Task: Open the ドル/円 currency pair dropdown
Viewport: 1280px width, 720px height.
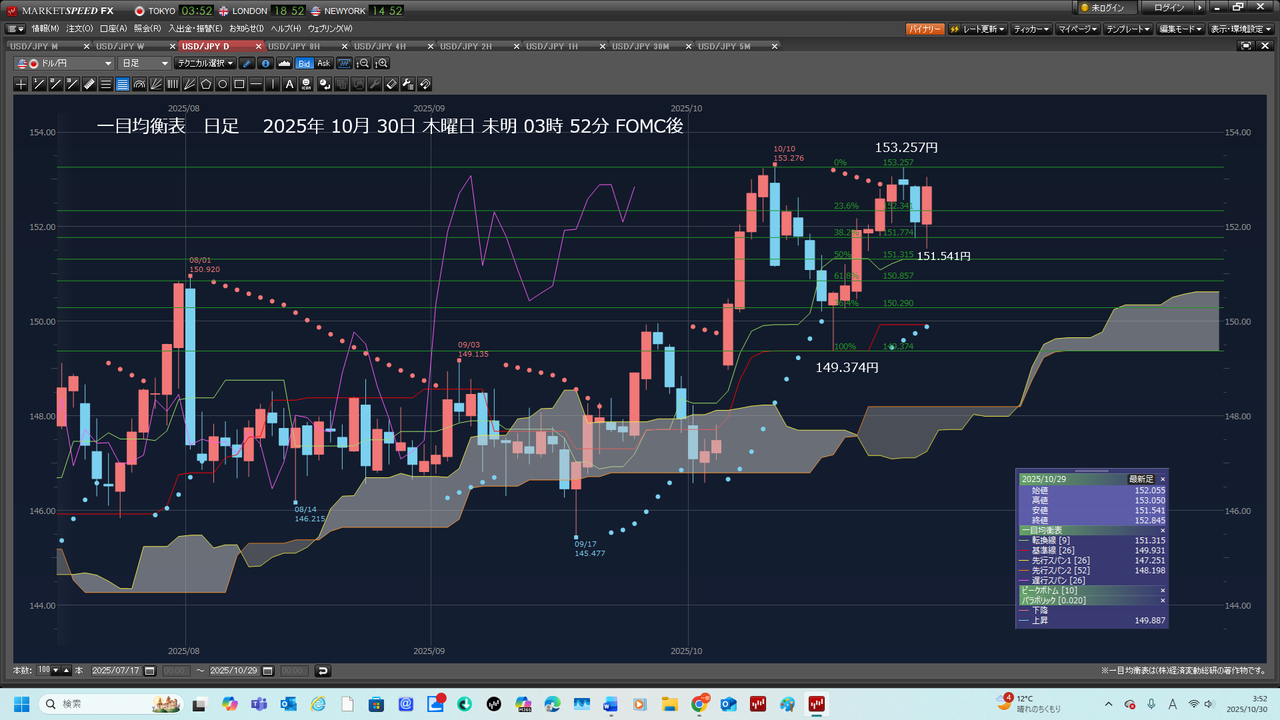Action: point(64,63)
